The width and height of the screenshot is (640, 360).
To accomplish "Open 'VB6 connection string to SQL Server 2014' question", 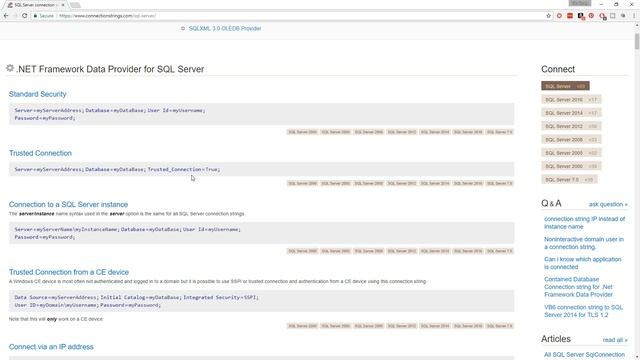I will (x=583, y=311).
